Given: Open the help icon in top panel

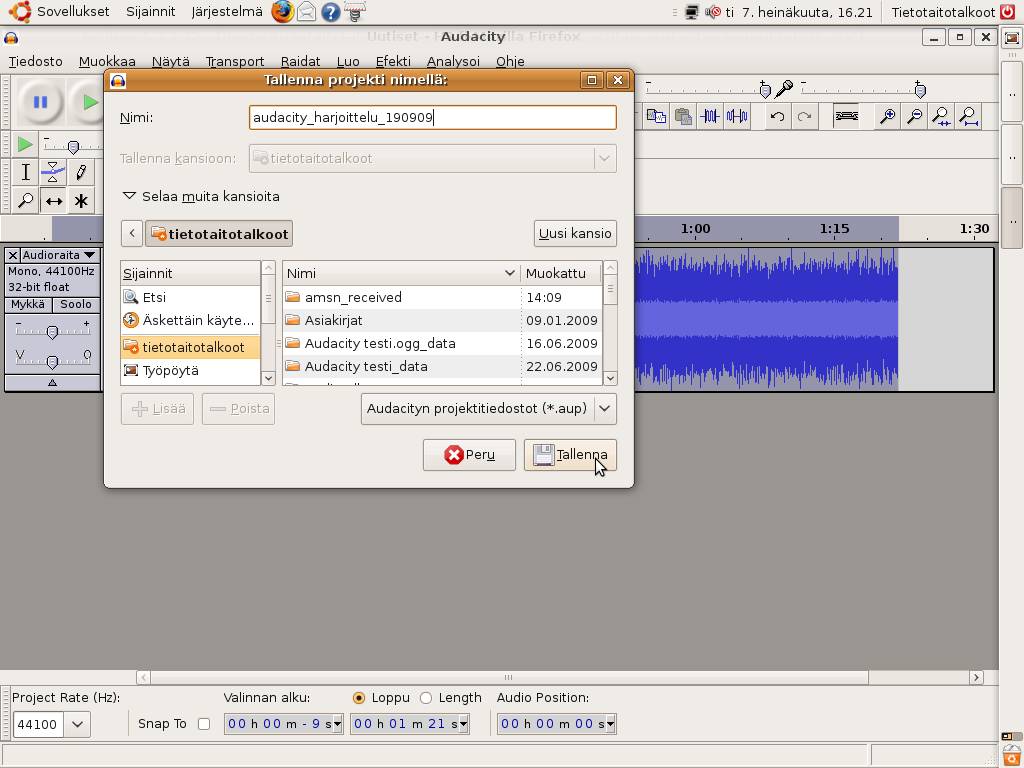Looking at the screenshot, I should [330, 12].
